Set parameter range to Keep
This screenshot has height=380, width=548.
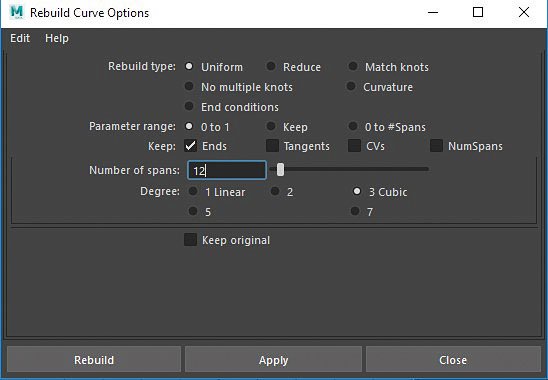pos(271,126)
